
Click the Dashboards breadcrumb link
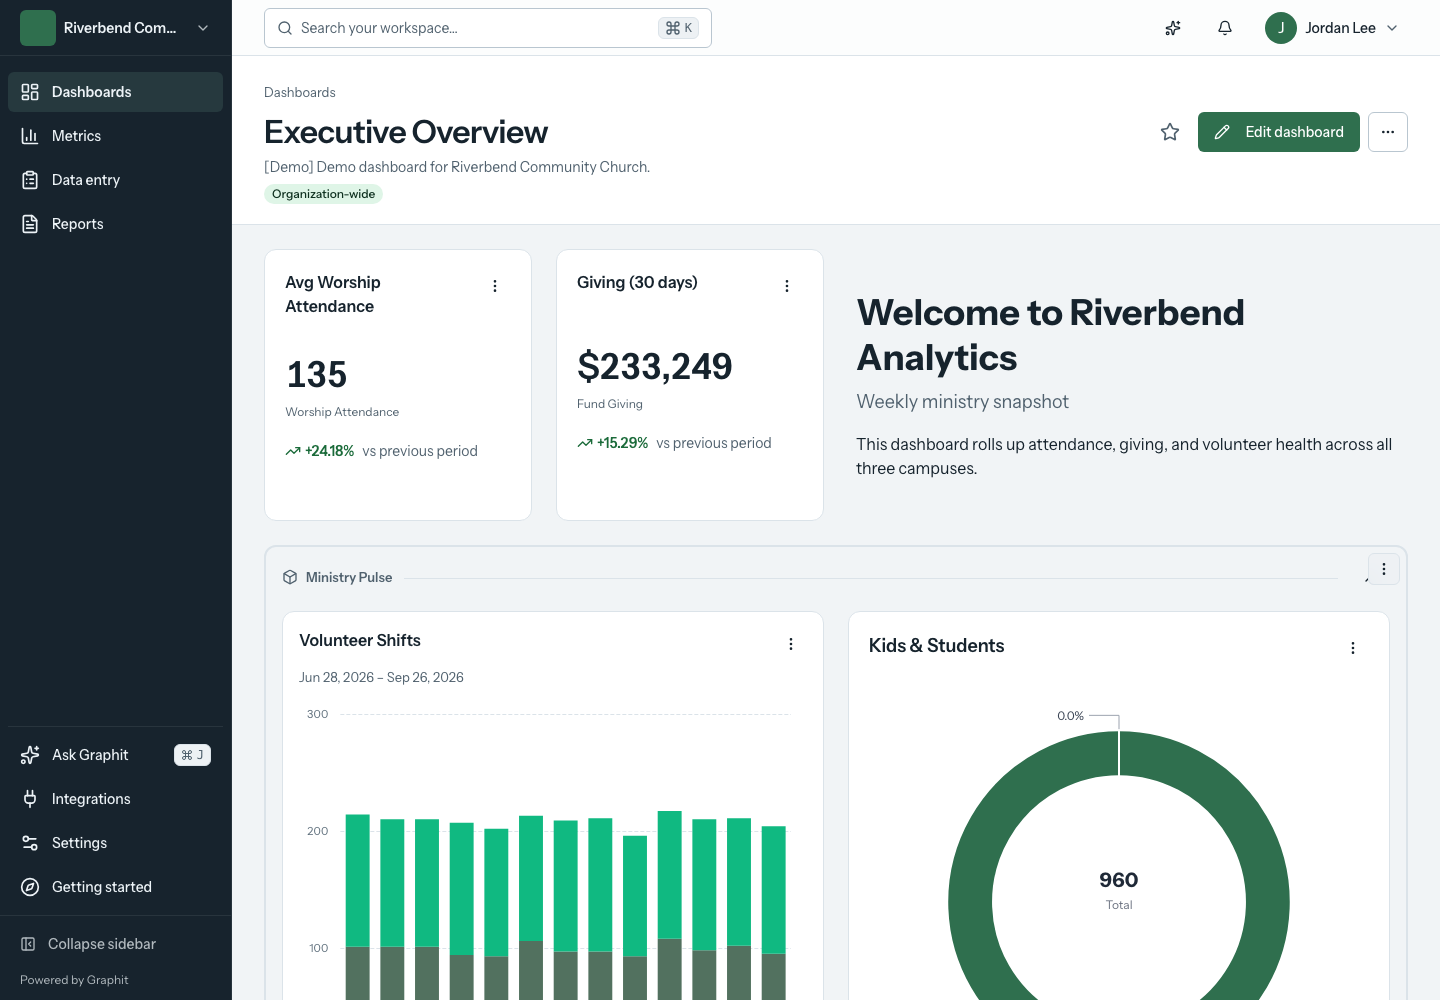tap(300, 92)
